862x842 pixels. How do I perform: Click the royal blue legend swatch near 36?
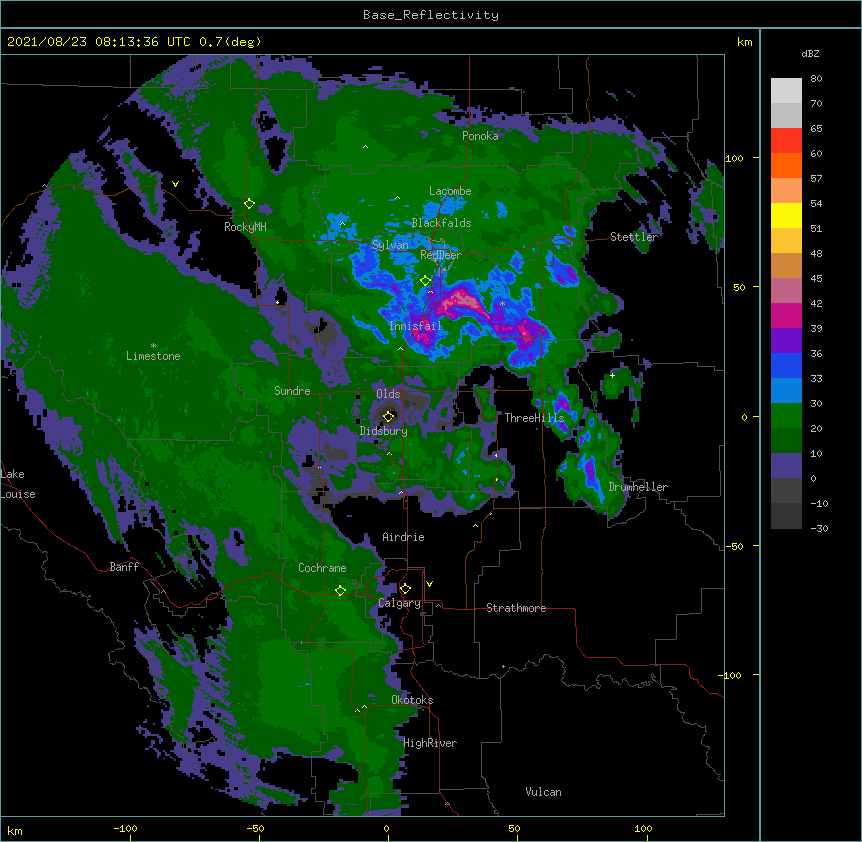[x=786, y=365]
